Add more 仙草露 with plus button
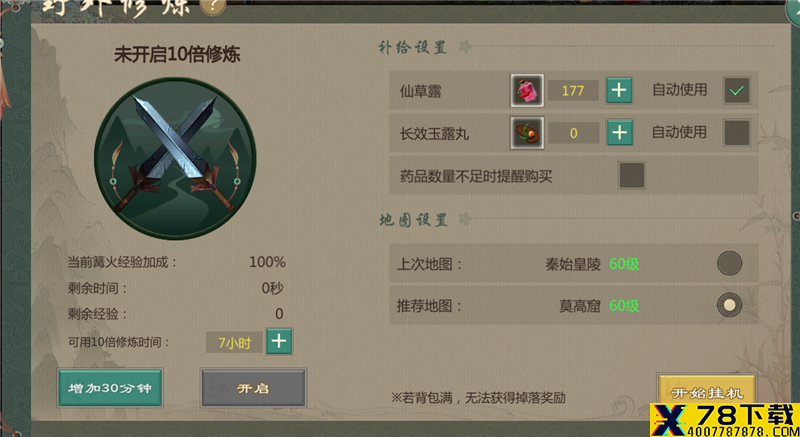 [x=619, y=91]
